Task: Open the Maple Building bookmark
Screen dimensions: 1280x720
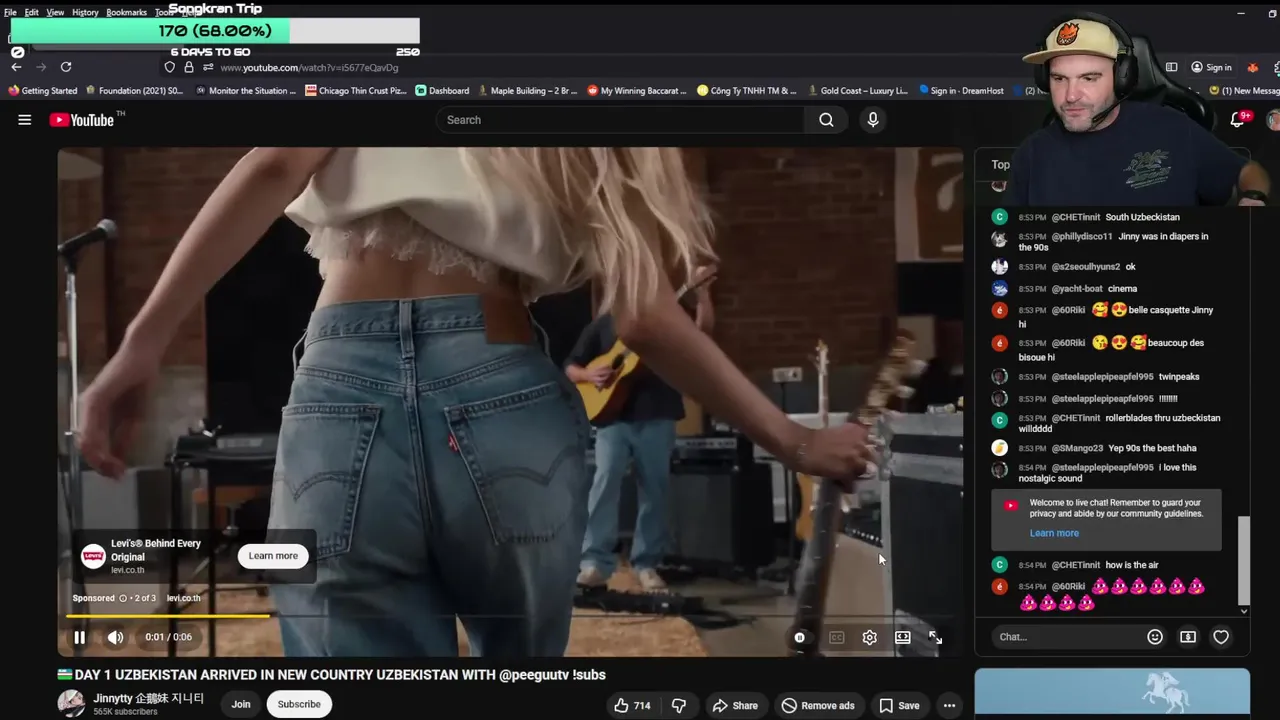Action: coord(527,90)
